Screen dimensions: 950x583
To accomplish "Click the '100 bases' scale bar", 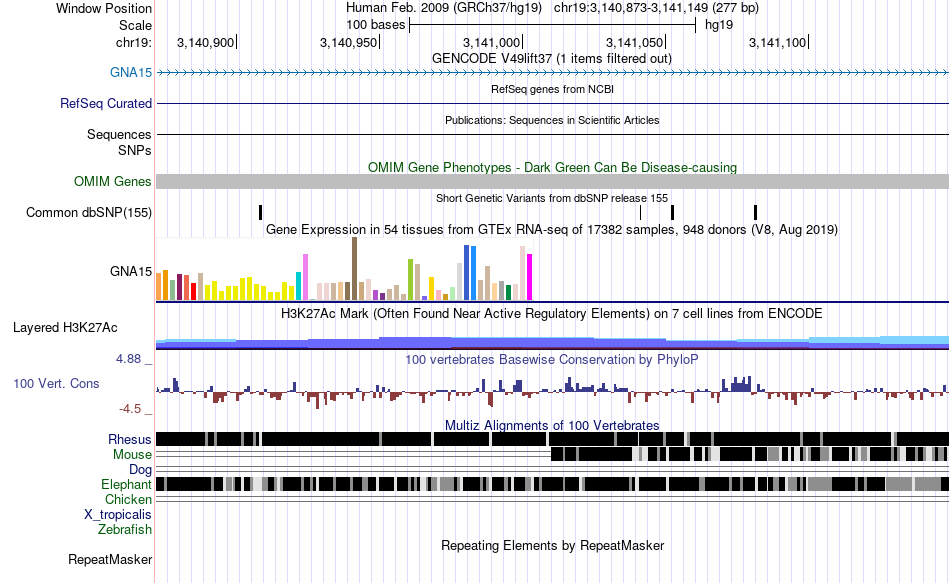I will pyautogui.click(x=553, y=25).
